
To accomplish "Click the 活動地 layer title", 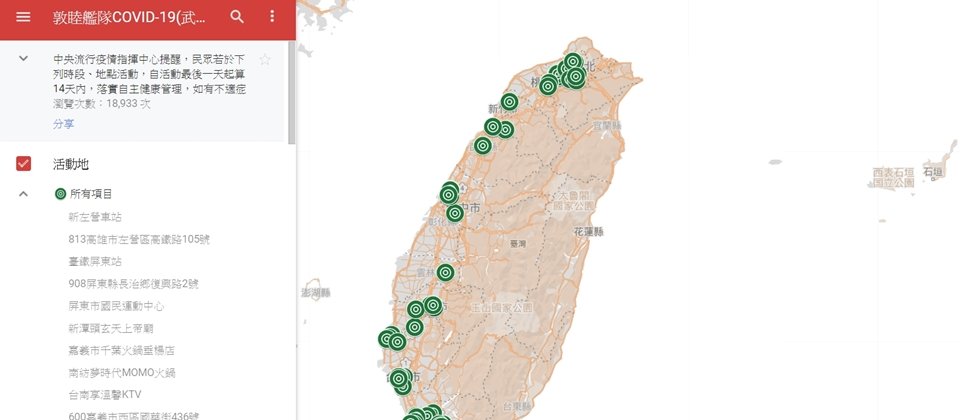I will point(71,164).
